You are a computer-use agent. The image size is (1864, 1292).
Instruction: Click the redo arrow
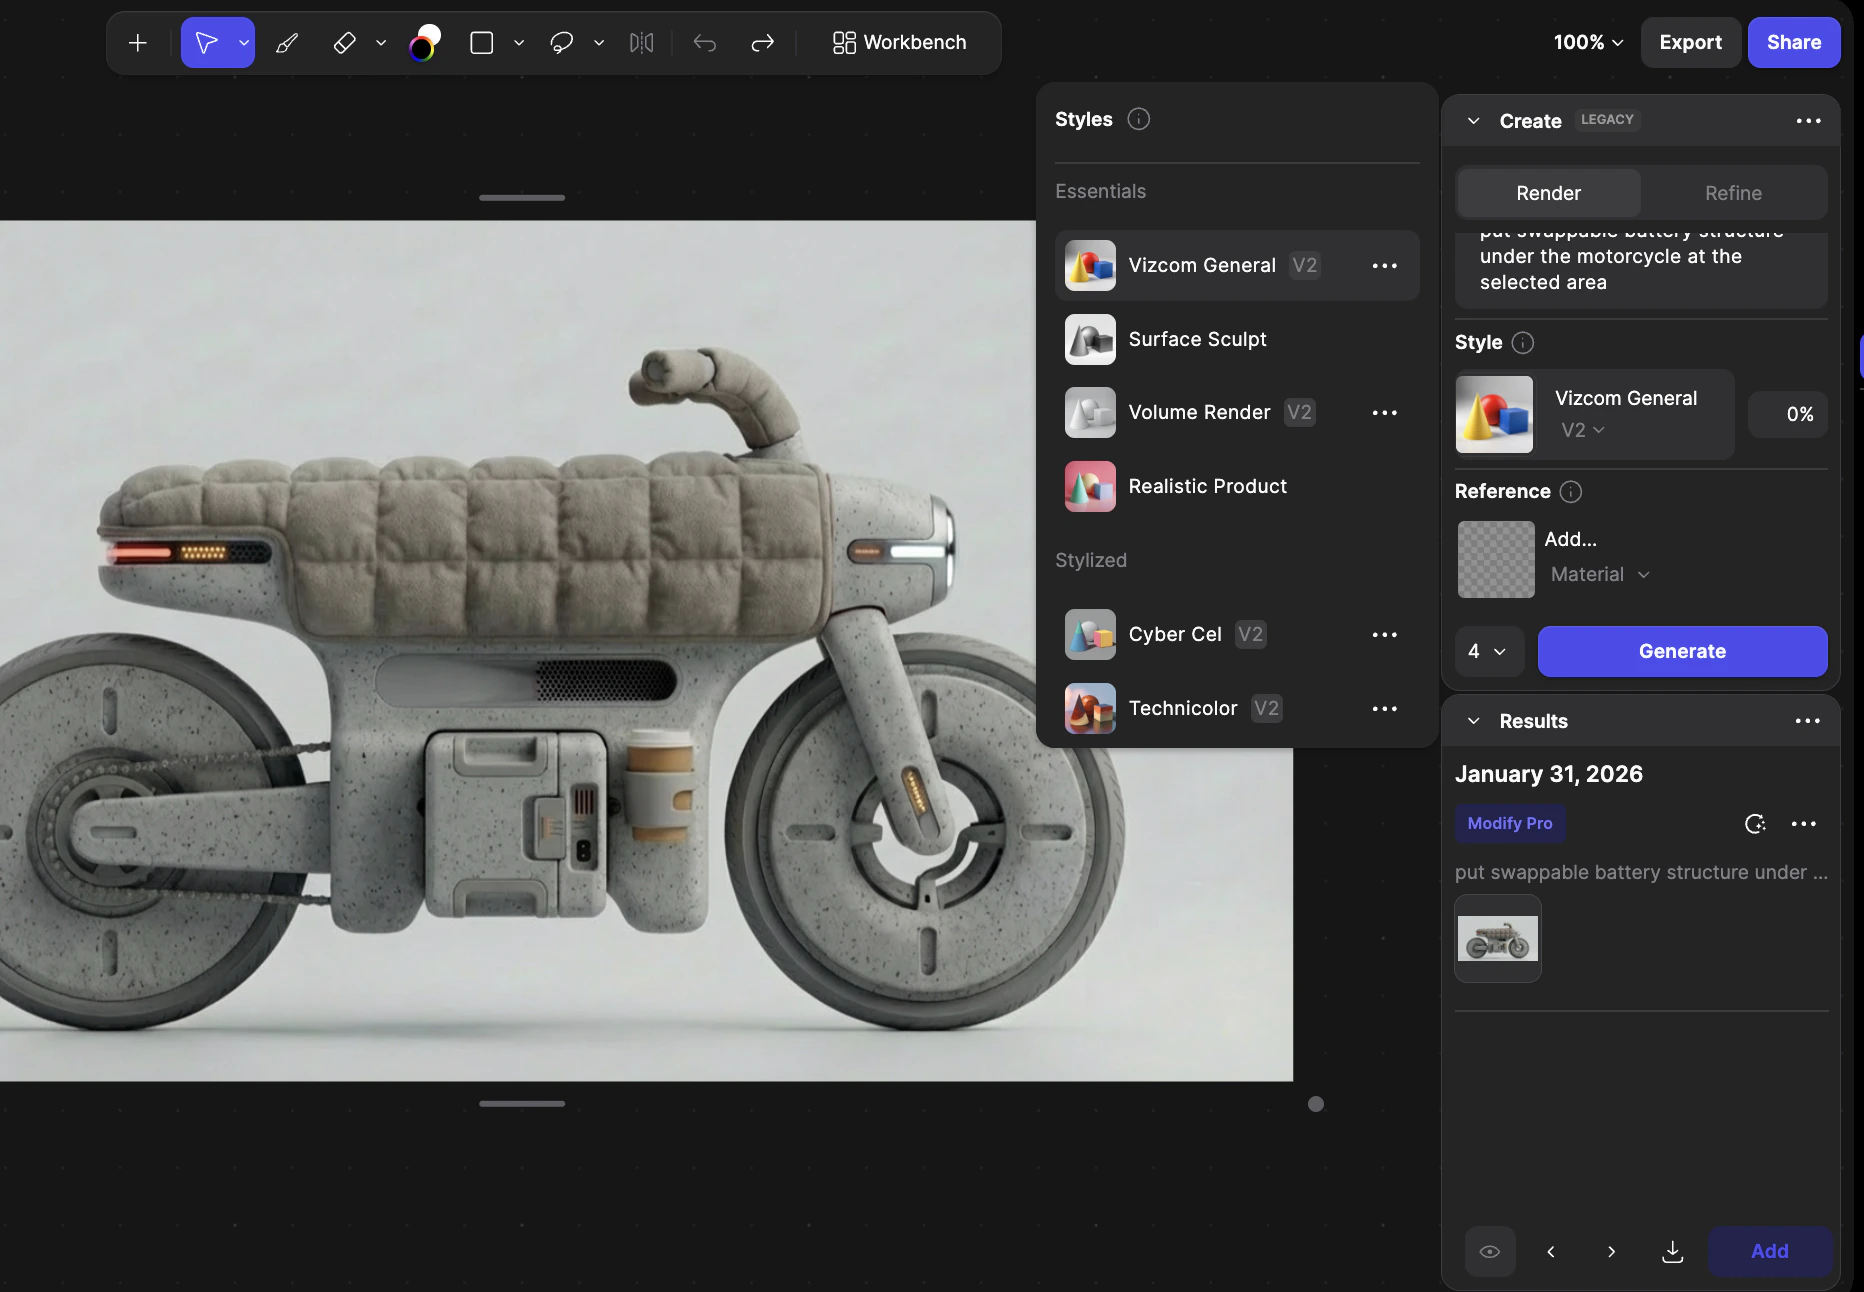pyautogui.click(x=762, y=43)
